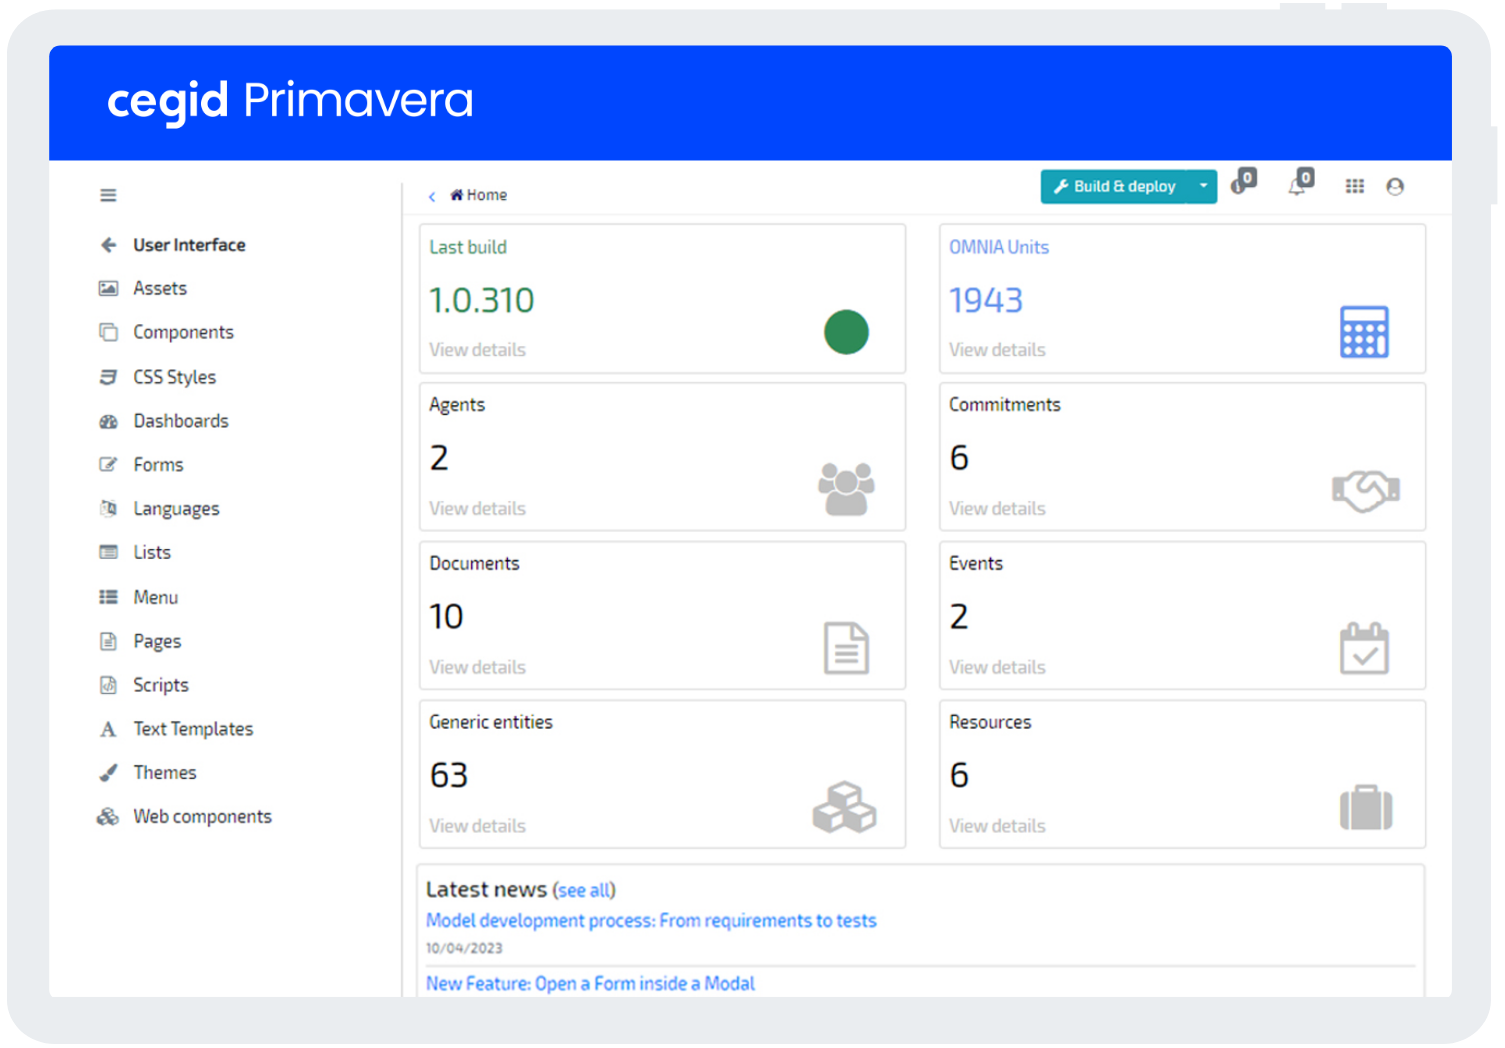
Task: Expand the Build & deploy dropdown arrow
Action: point(1203,186)
